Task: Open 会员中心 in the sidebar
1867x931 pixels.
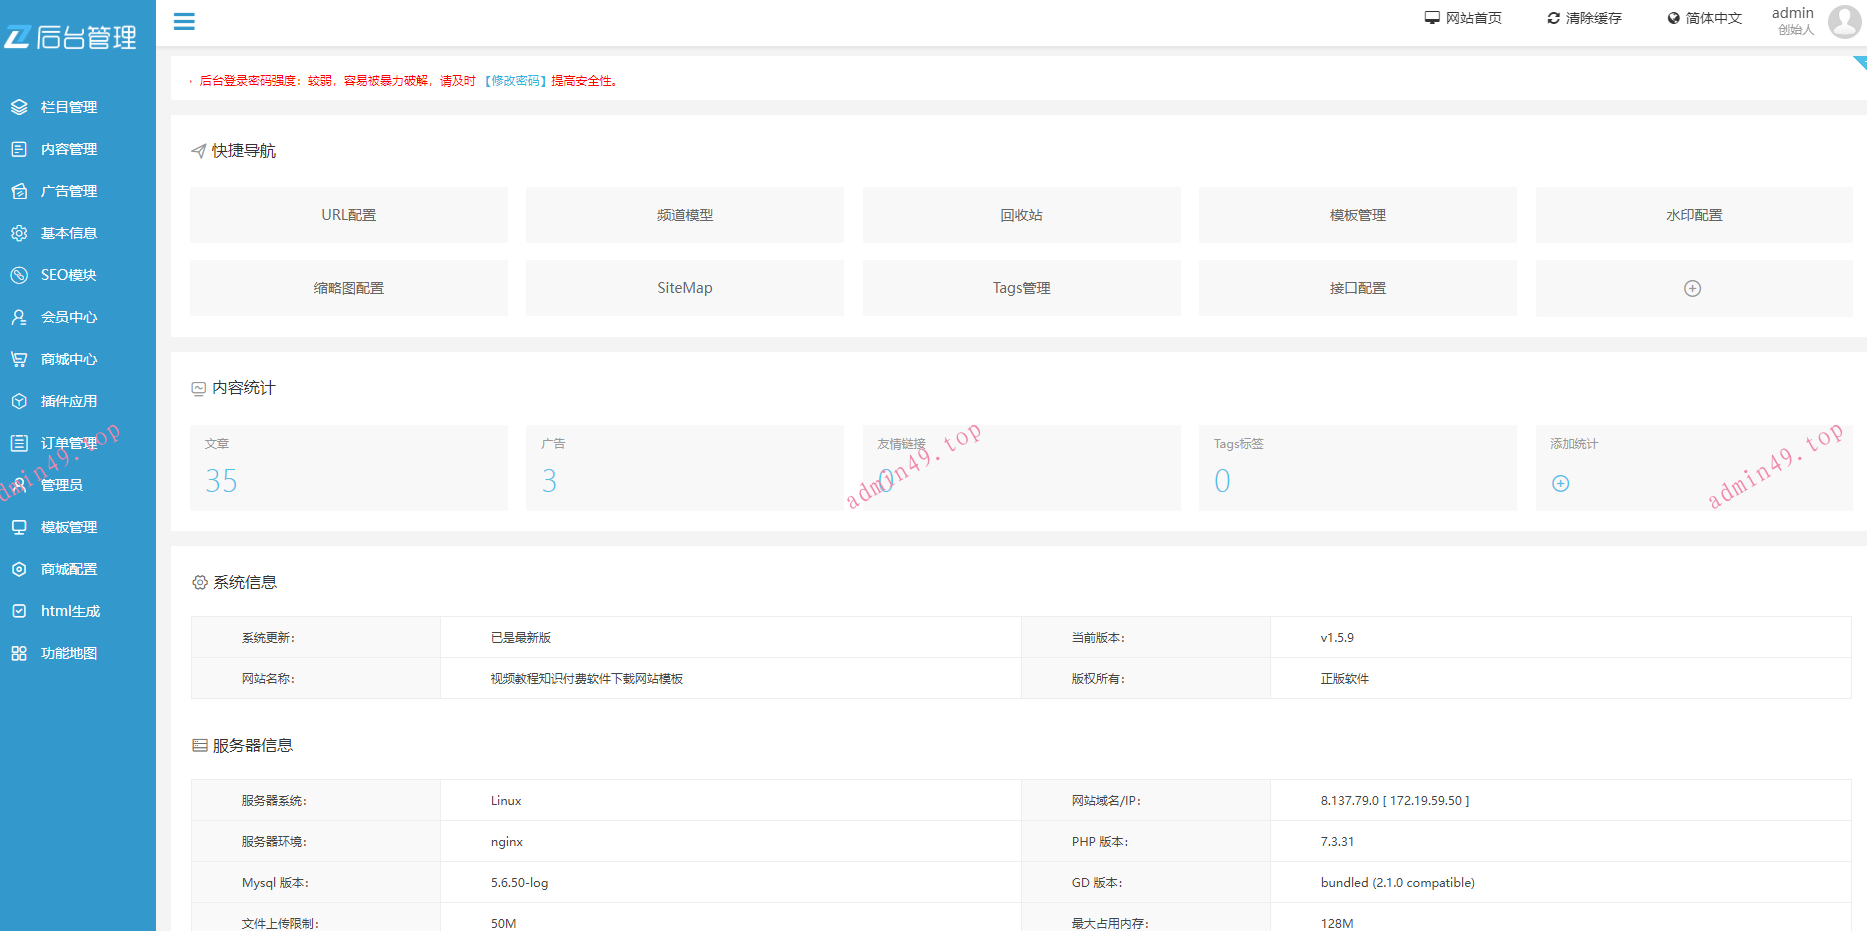Action: [69, 317]
